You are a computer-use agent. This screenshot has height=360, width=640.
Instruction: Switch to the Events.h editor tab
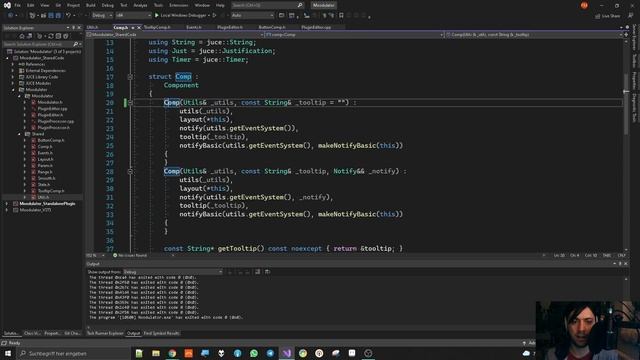(x=194, y=27)
